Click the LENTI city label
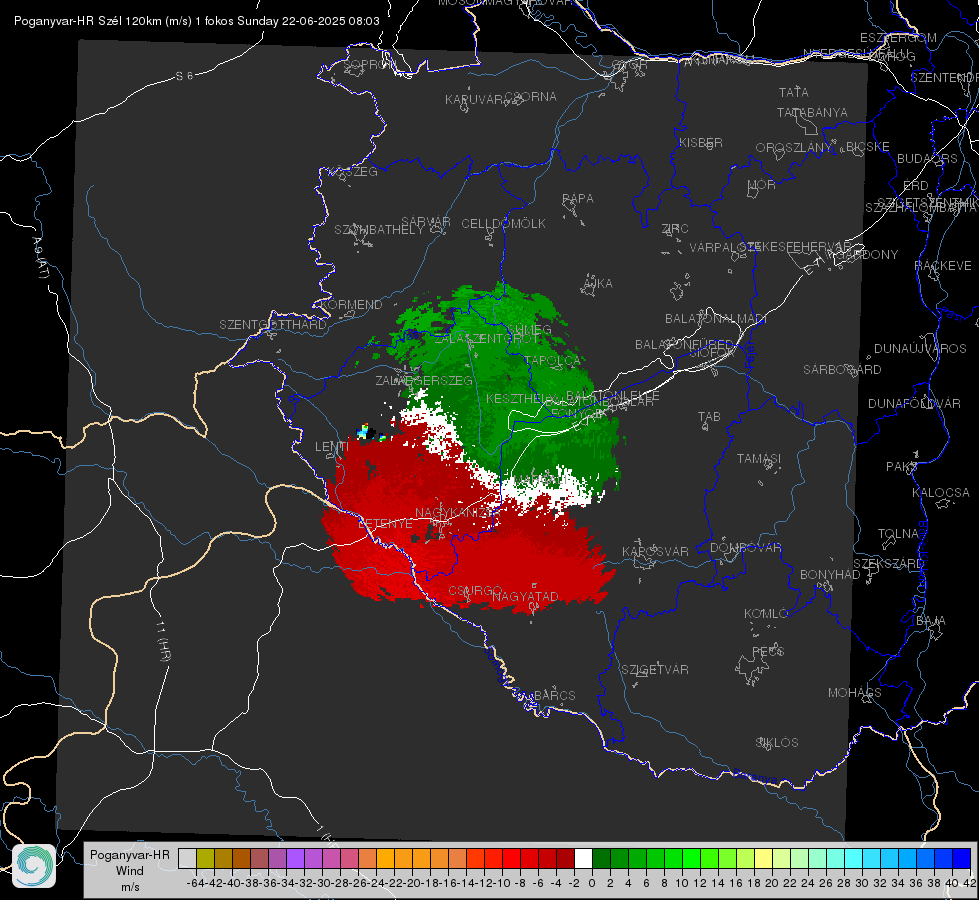This screenshot has height=900, width=979. [332, 447]
